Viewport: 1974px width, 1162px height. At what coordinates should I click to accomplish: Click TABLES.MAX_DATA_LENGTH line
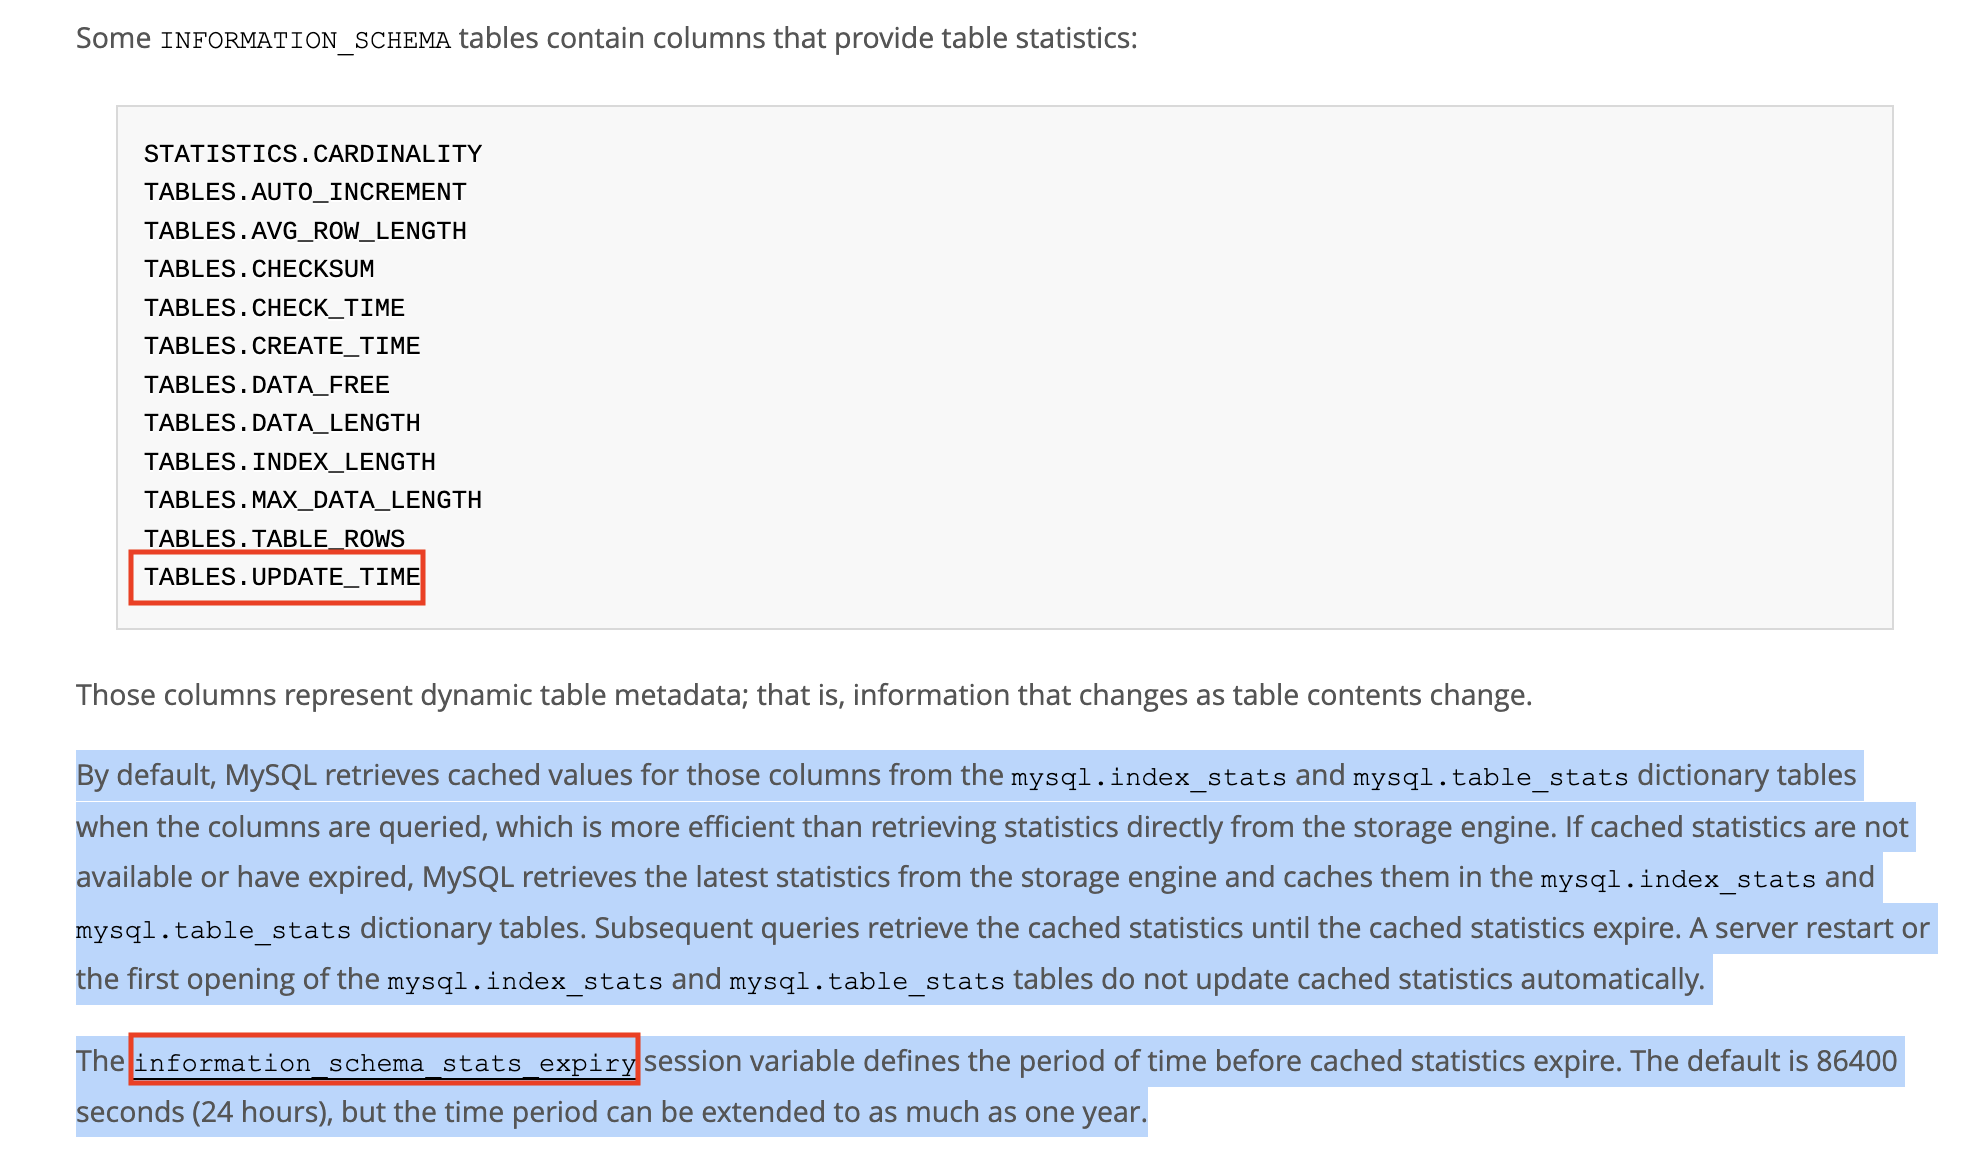(313, 500)
